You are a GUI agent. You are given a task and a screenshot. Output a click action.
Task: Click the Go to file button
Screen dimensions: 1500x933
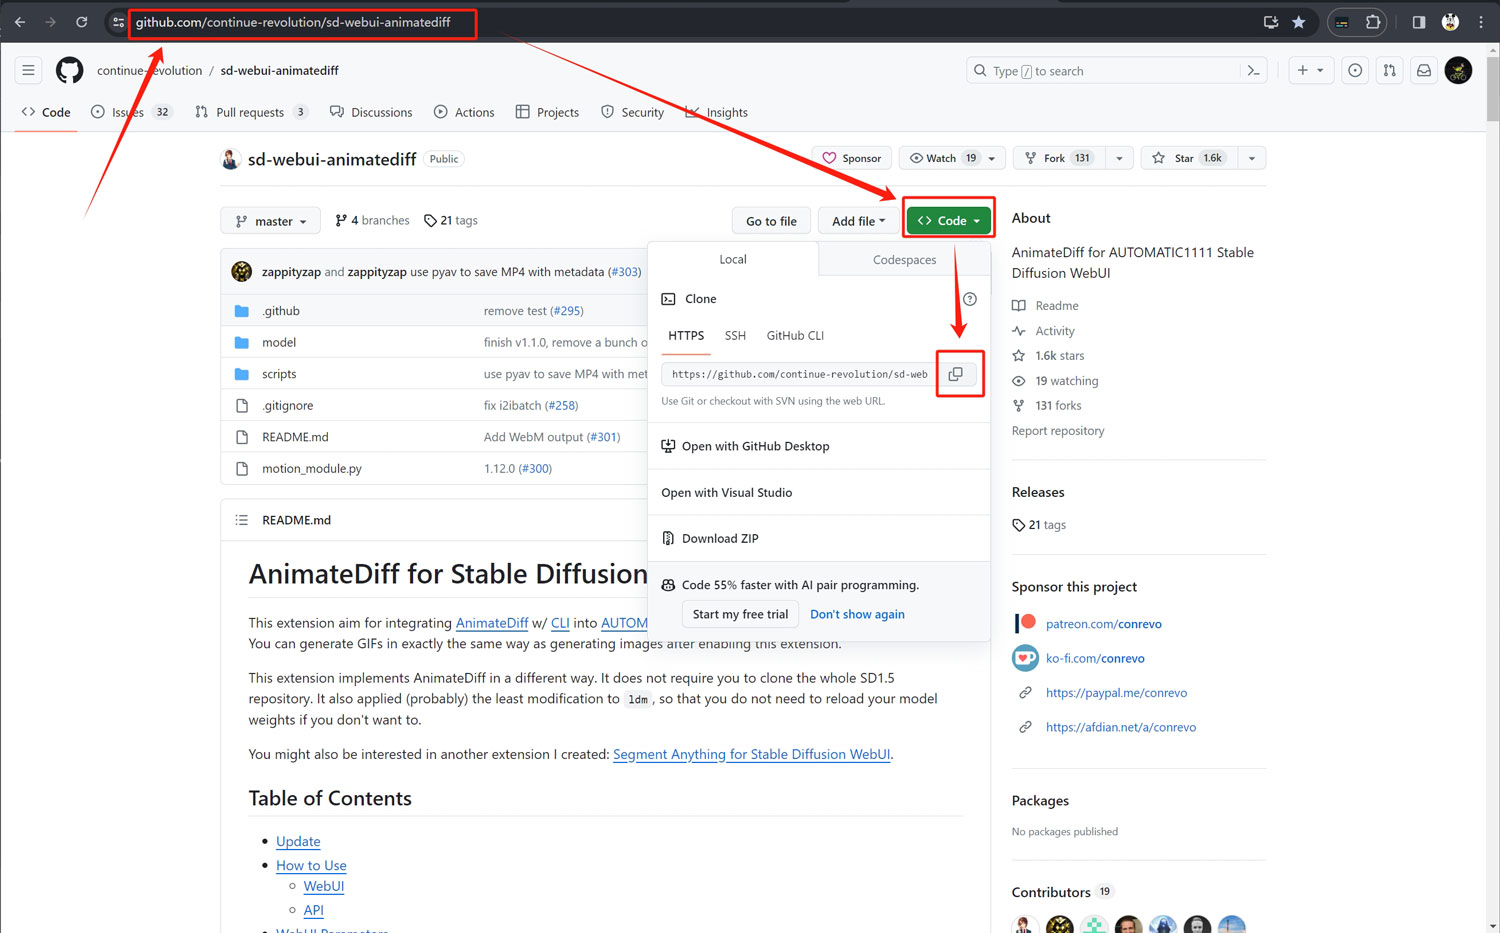tap(771, 221)
